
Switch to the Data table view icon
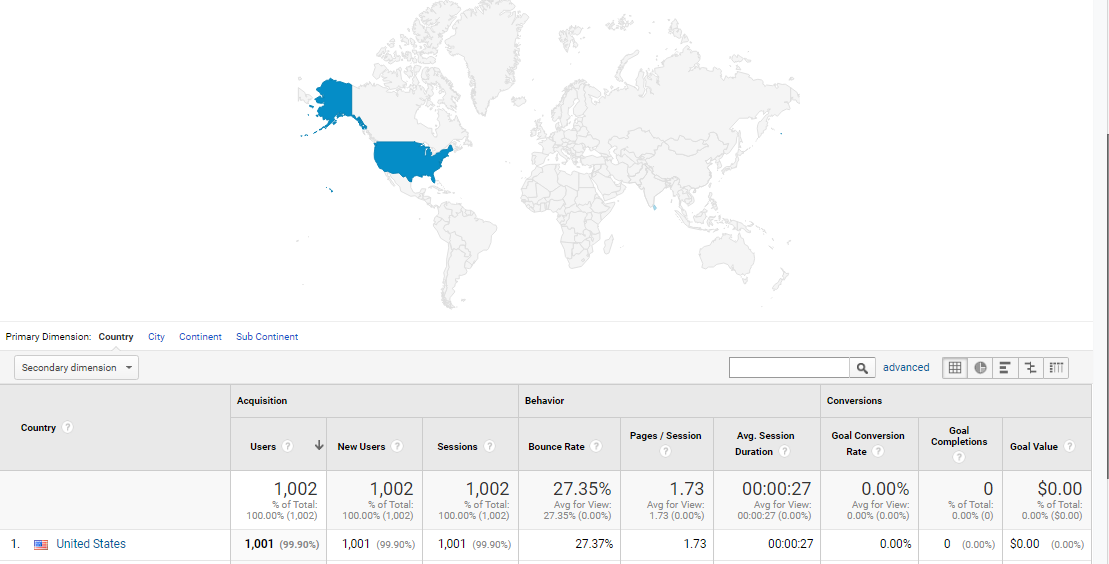tap(955, 368)
